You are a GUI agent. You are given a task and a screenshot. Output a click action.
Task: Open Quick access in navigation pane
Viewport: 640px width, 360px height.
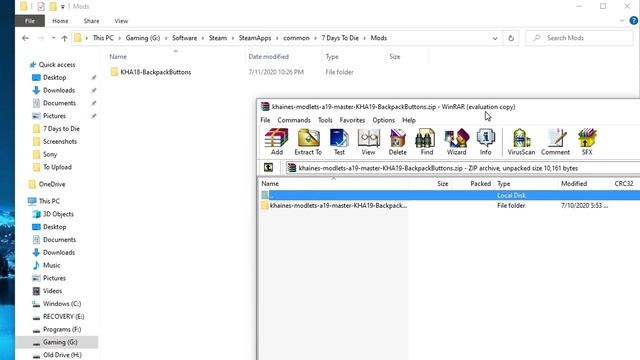[x=56, y=64]
